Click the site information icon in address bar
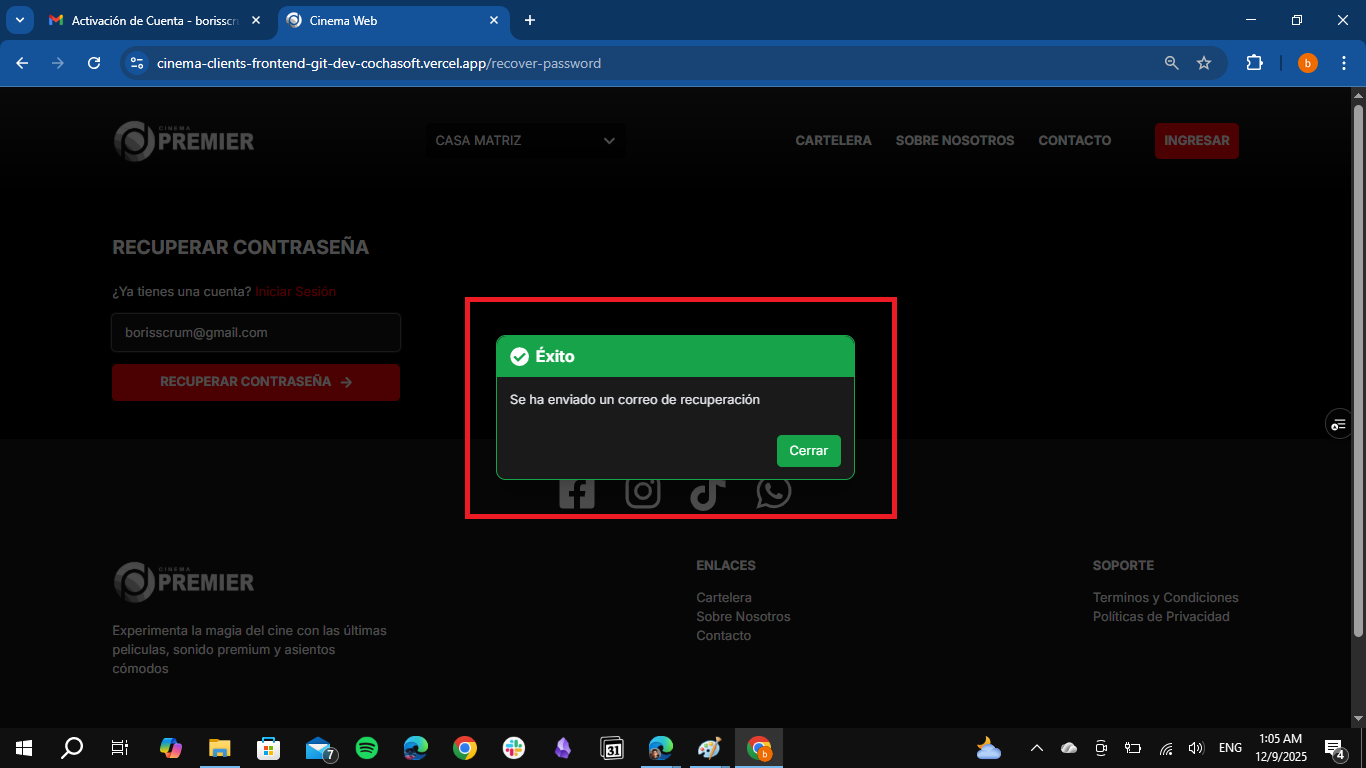Screen dimensions: 1366x768 click(138, 63)
